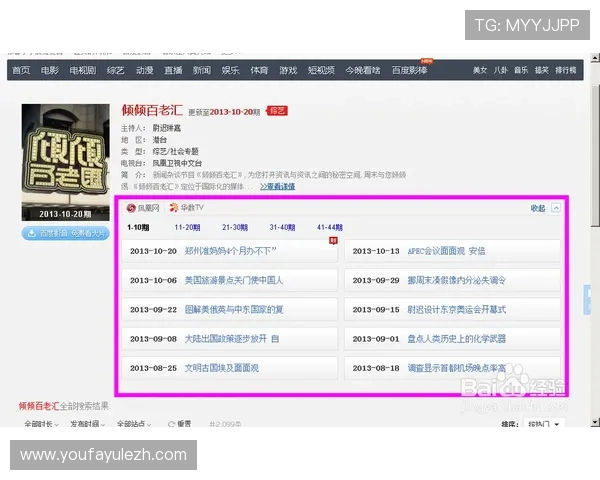Click 百度影音 download button under poster

[x=65, y=233]
